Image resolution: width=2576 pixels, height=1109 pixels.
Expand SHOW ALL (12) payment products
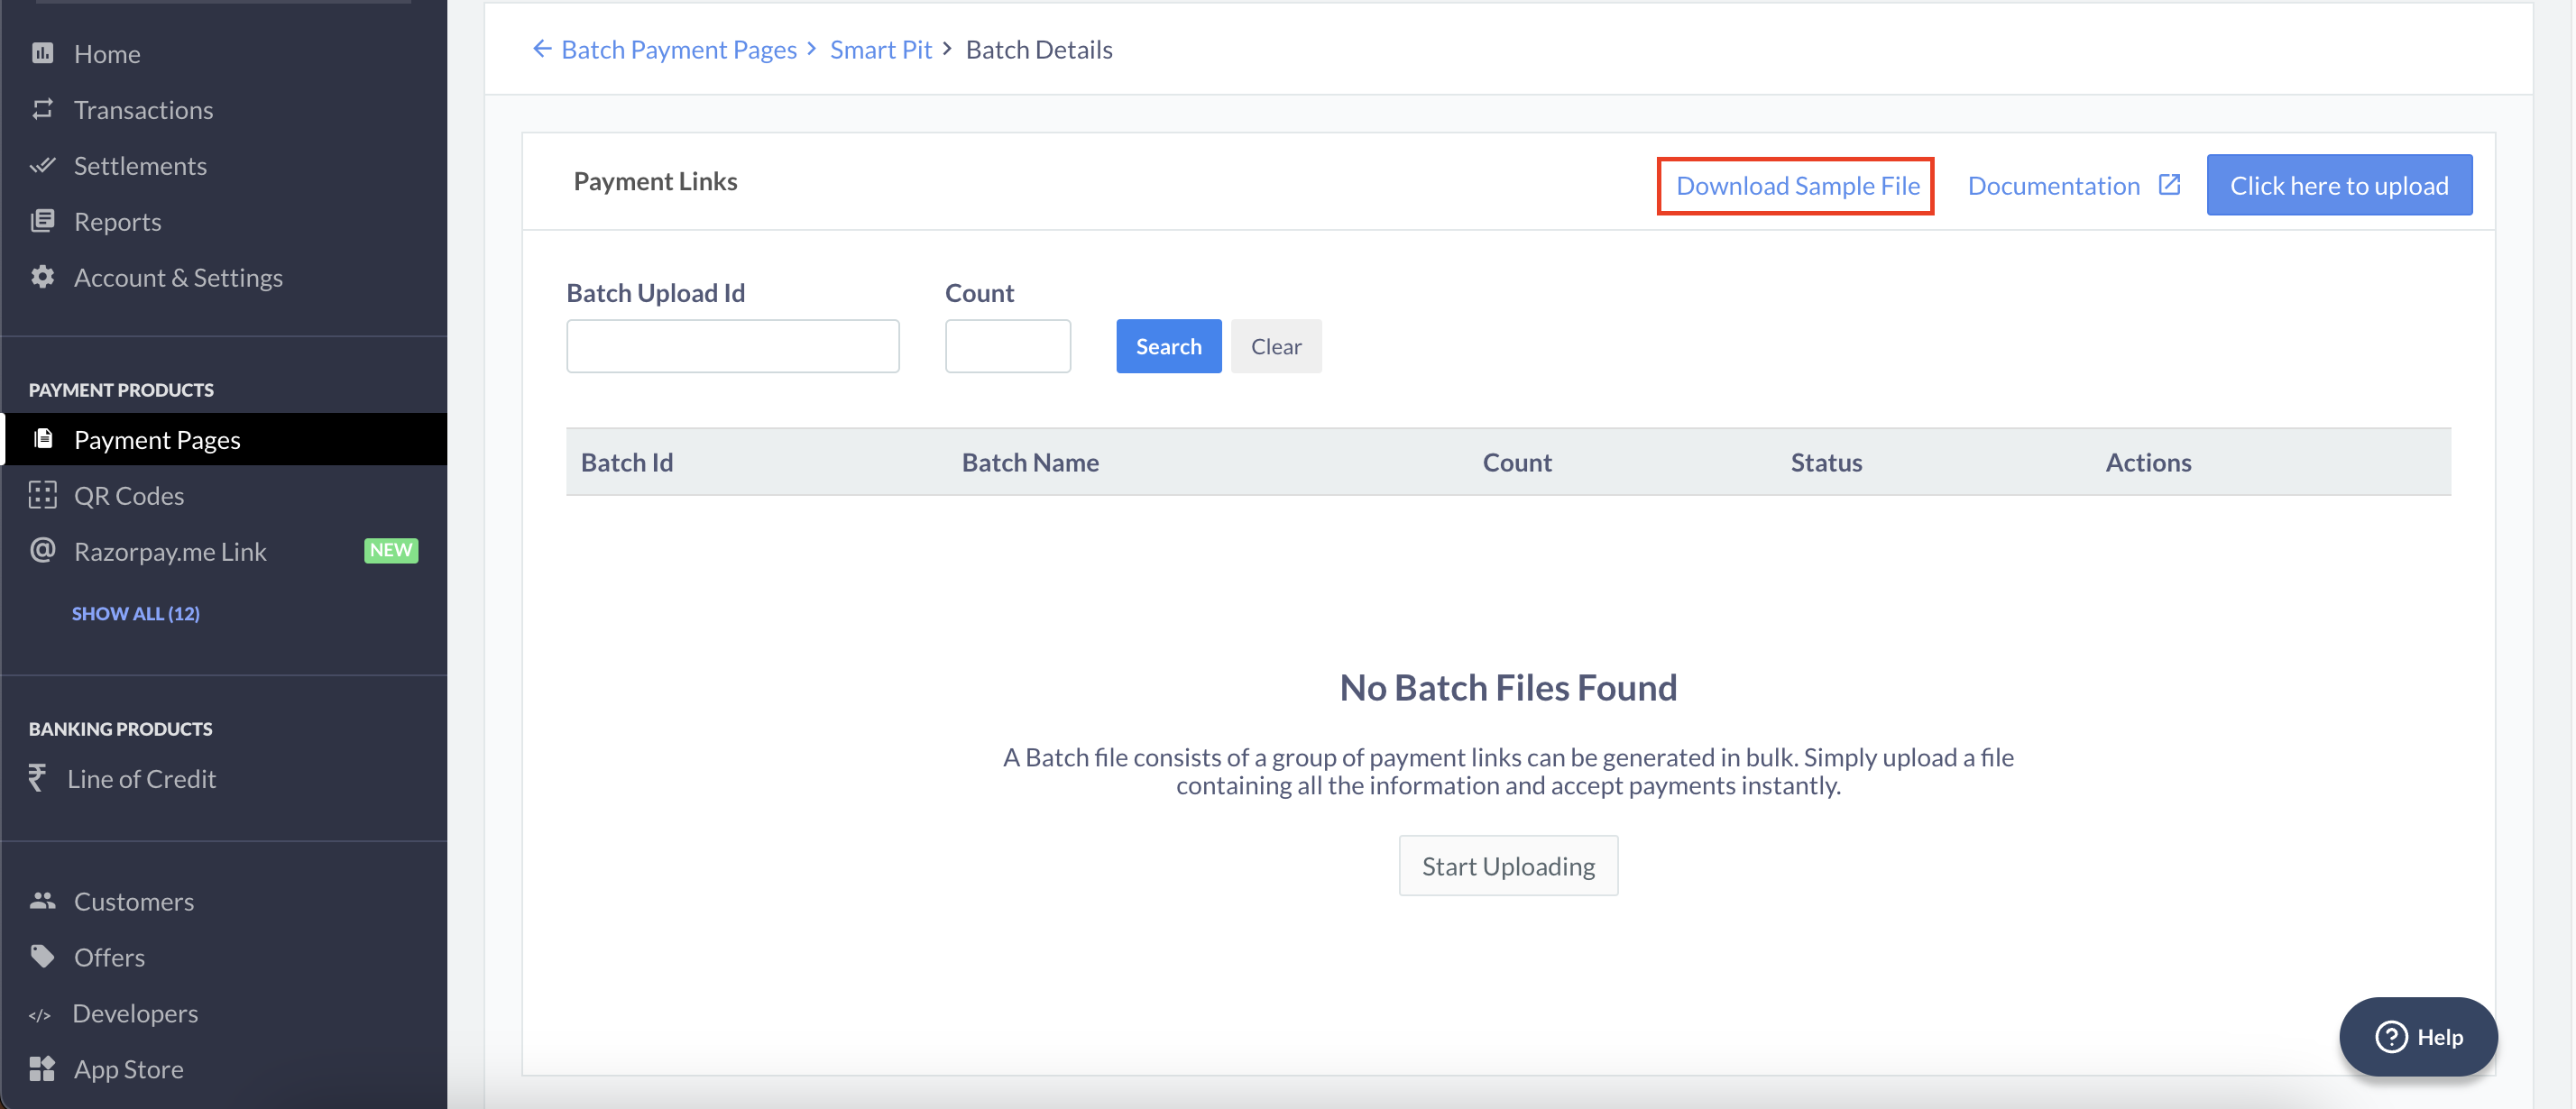[x=136, y=613]
